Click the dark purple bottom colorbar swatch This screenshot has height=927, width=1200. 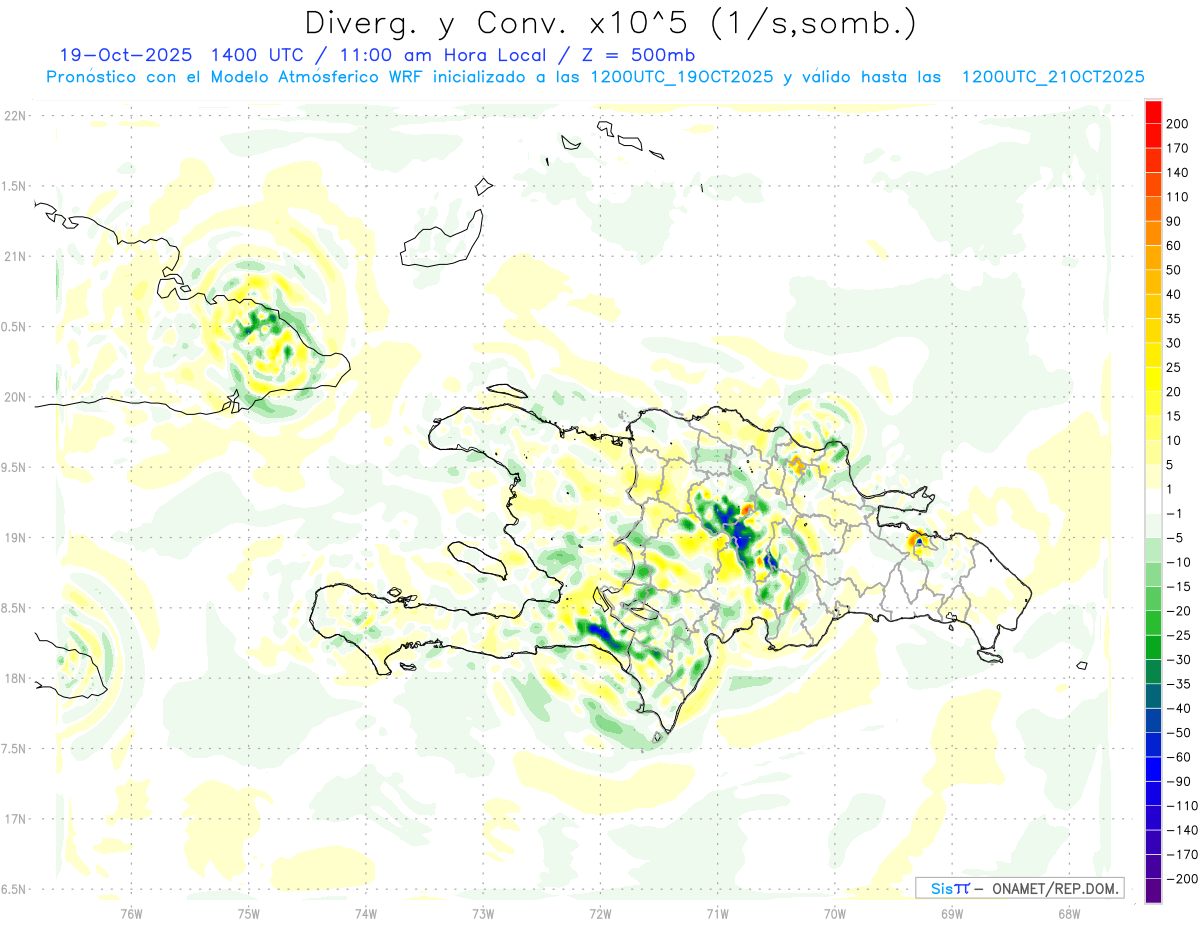1153,891
